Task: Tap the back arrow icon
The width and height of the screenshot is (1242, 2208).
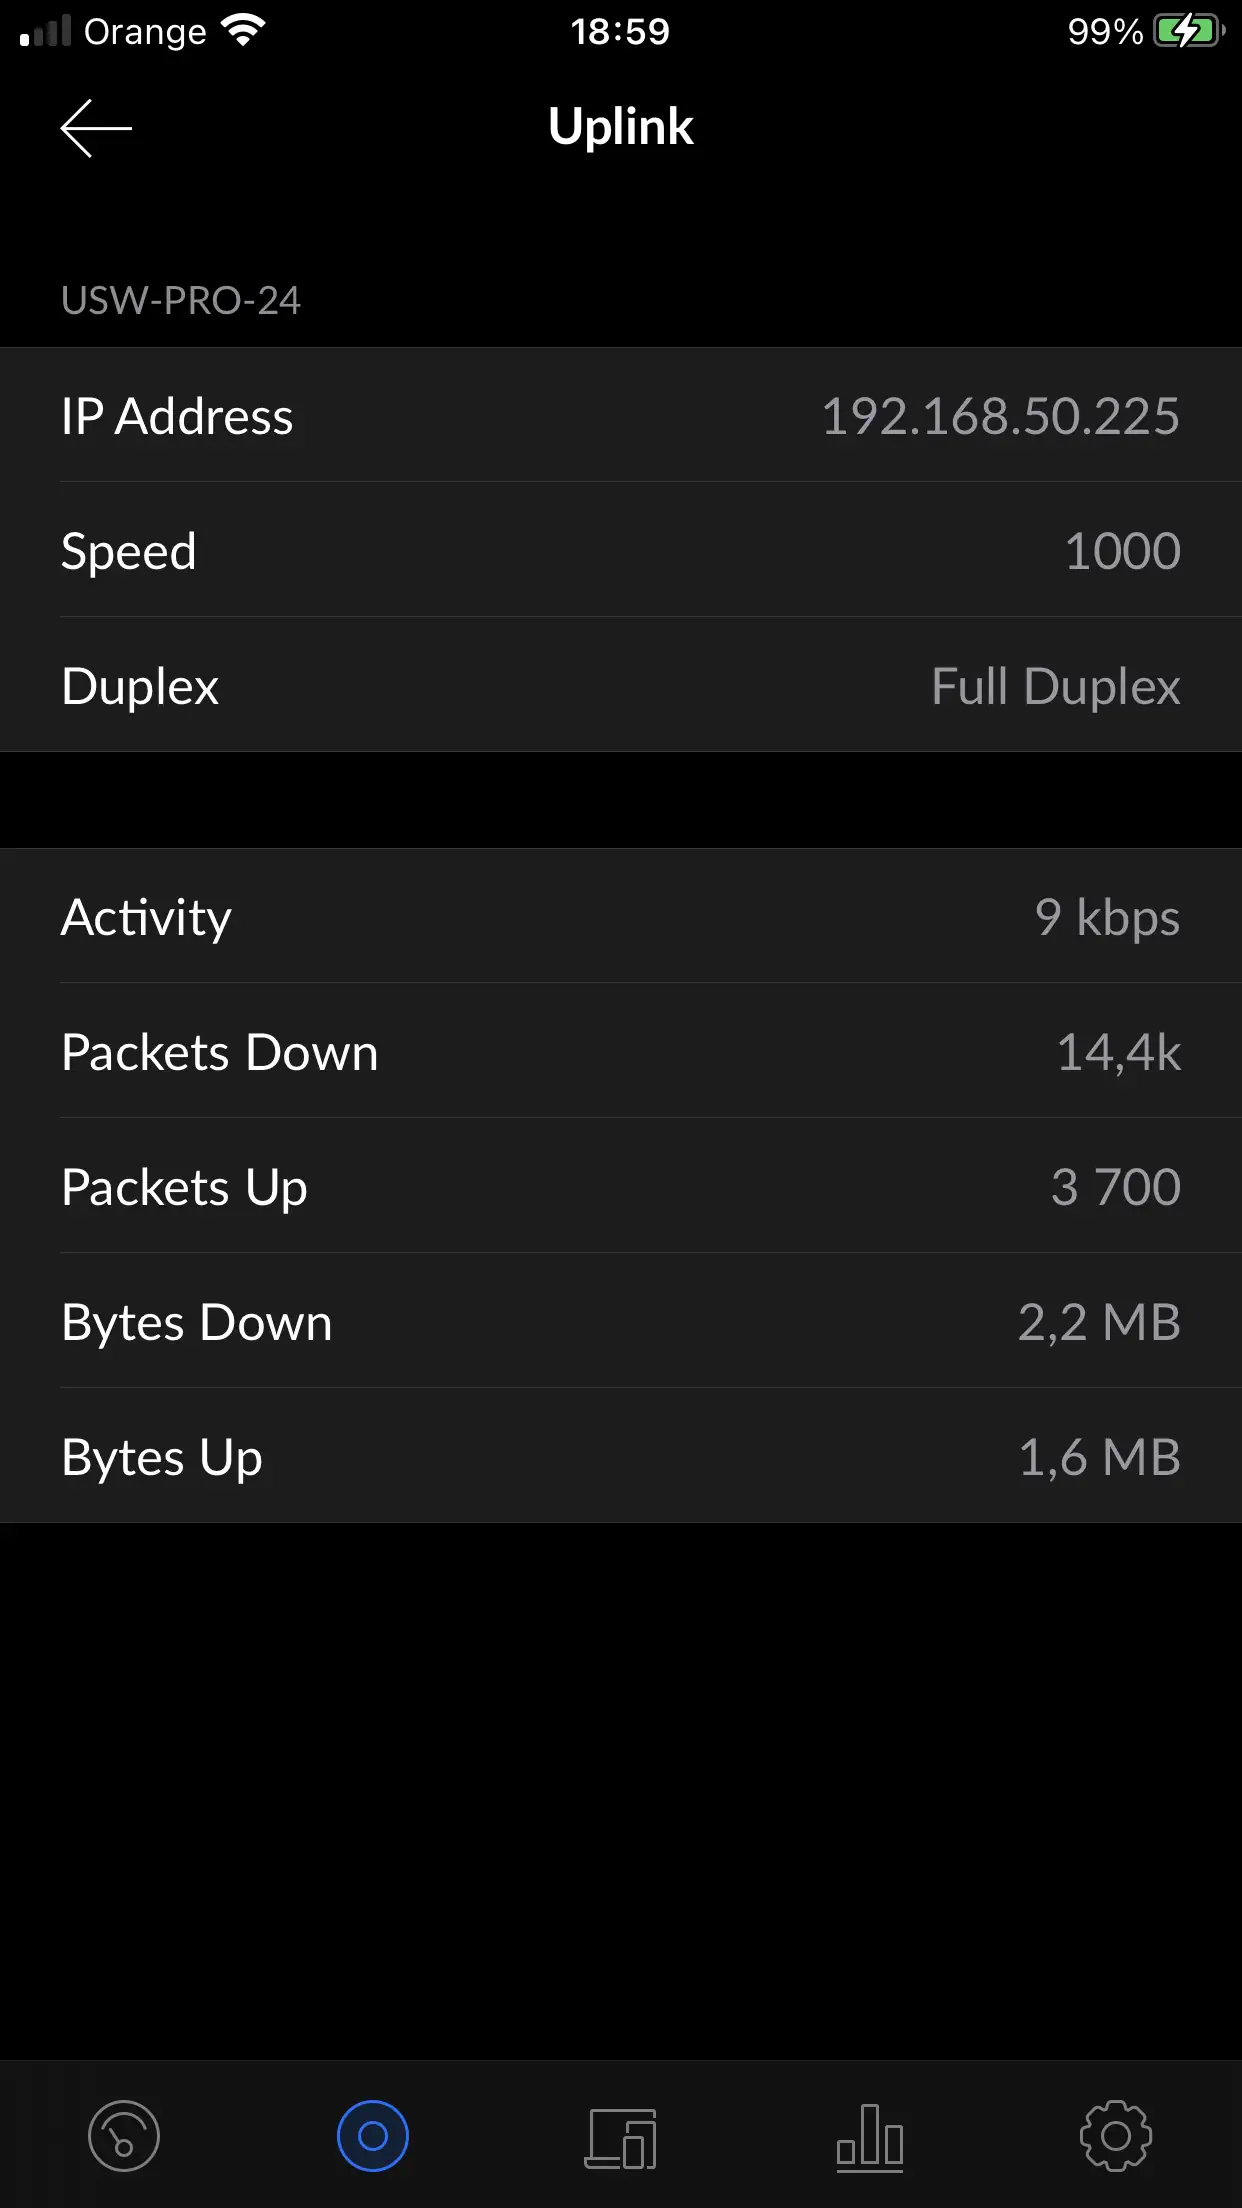Action: tap(96, 128)
